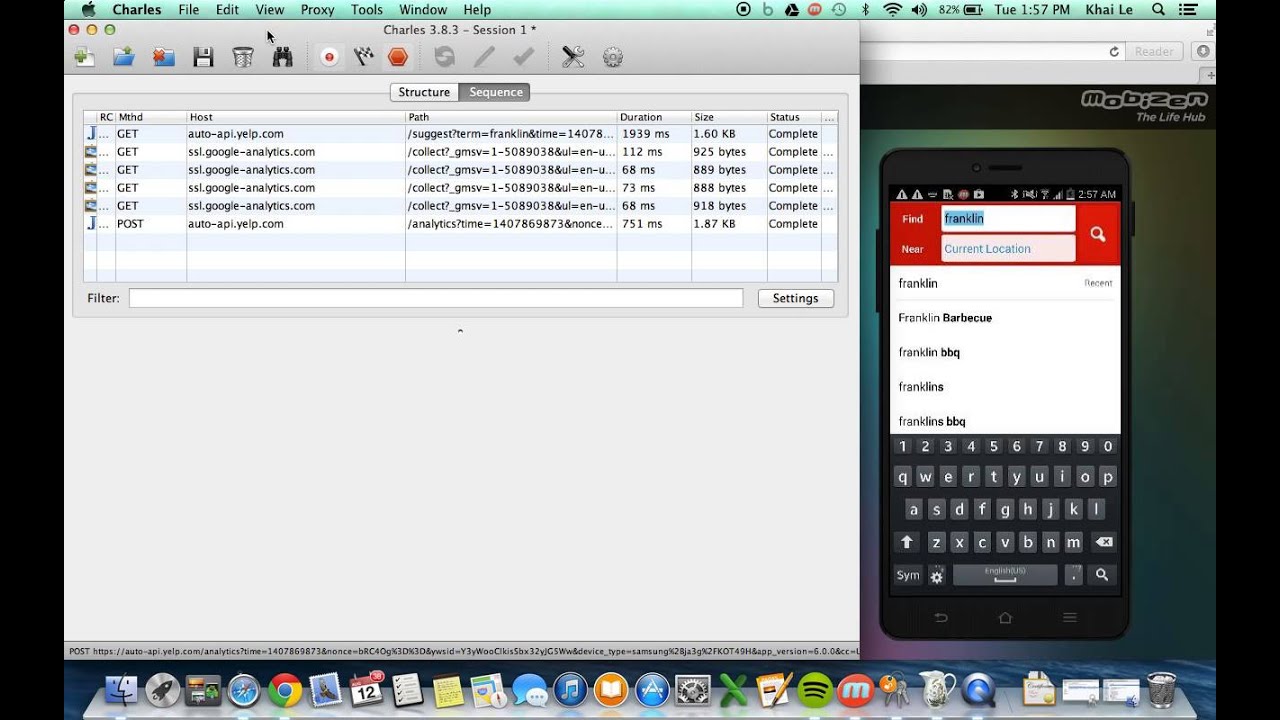The height and width of the screenshot is (720, 1280).
Task: Validate the selected request with checkmark icon
Action: click(x=523, y=57)
